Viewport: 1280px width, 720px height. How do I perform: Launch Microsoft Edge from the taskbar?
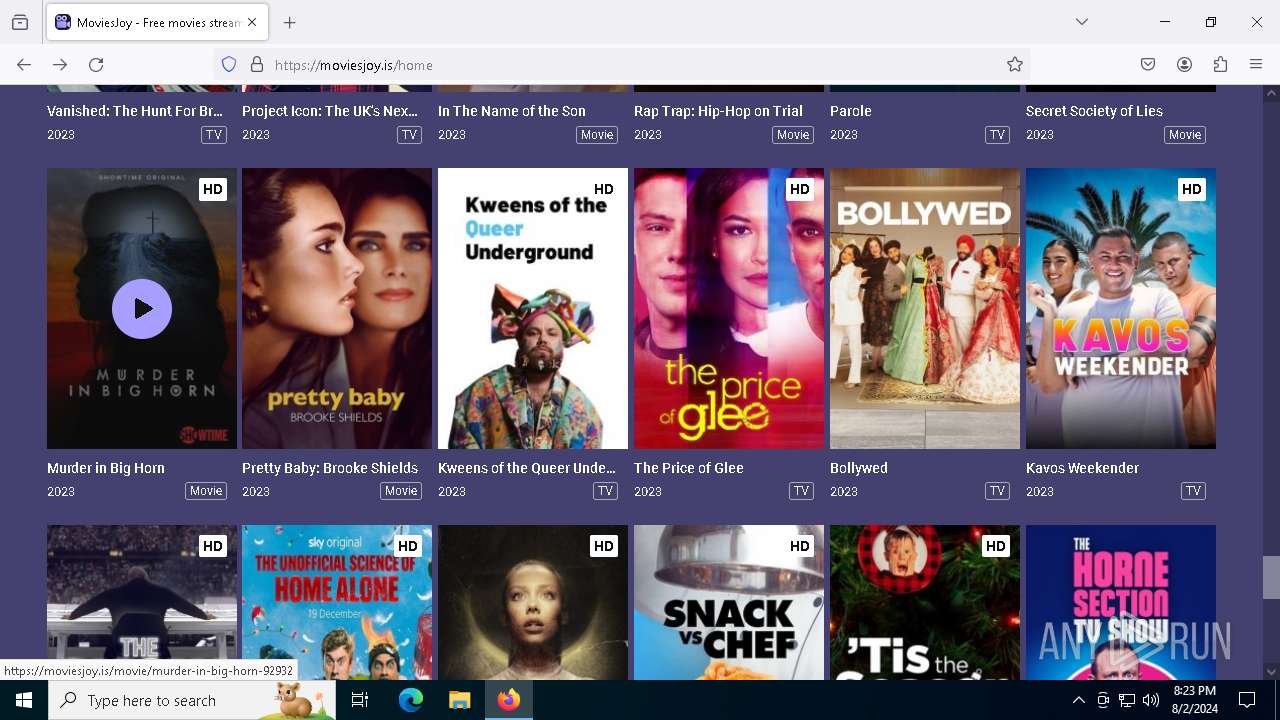411,700
